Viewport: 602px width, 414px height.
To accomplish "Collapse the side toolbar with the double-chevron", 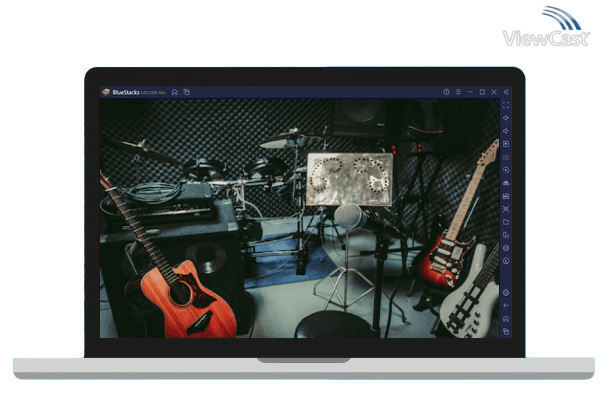I will coord(506,92).
